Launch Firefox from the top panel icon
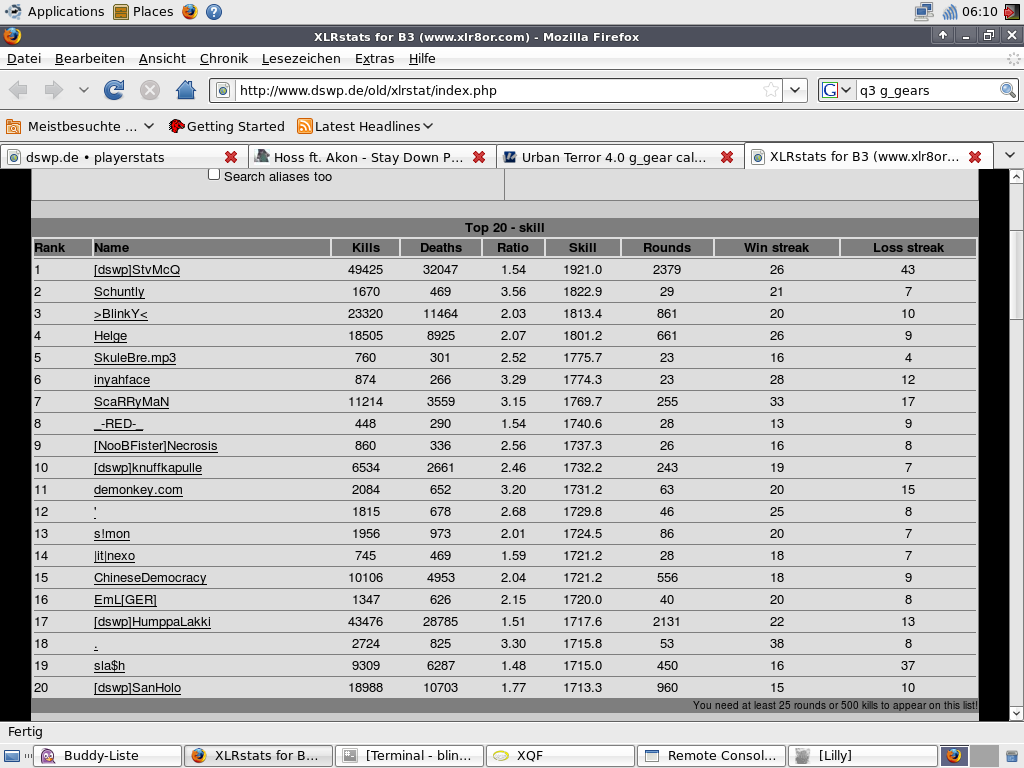1024x768 pixels. 190,11
